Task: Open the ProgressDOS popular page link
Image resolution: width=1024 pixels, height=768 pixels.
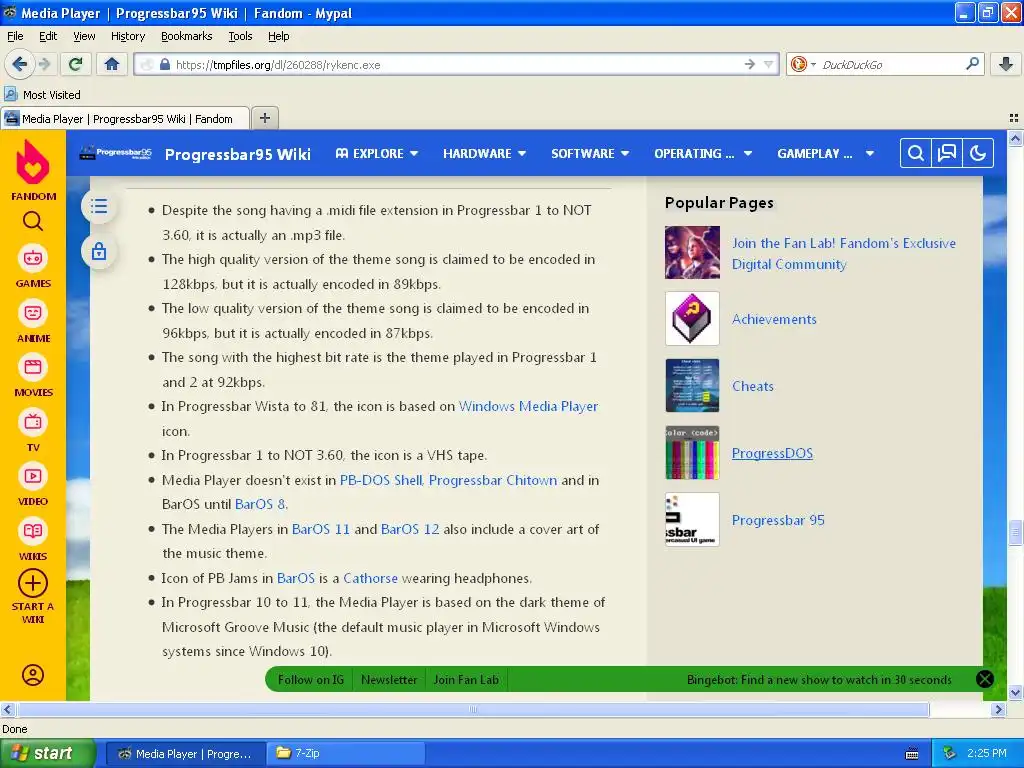Action: pyautogui.click(x=772, y=453)
